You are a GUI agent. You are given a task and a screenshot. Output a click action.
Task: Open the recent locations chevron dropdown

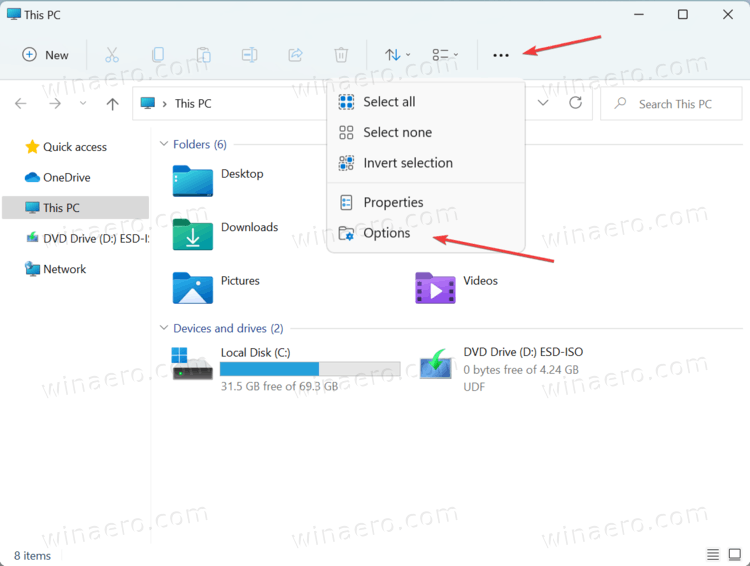83,103
